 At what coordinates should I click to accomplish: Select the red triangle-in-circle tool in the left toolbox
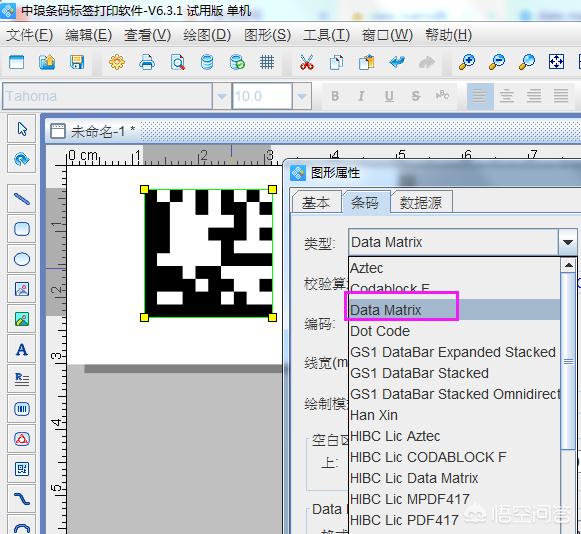(x=22, y=439)
